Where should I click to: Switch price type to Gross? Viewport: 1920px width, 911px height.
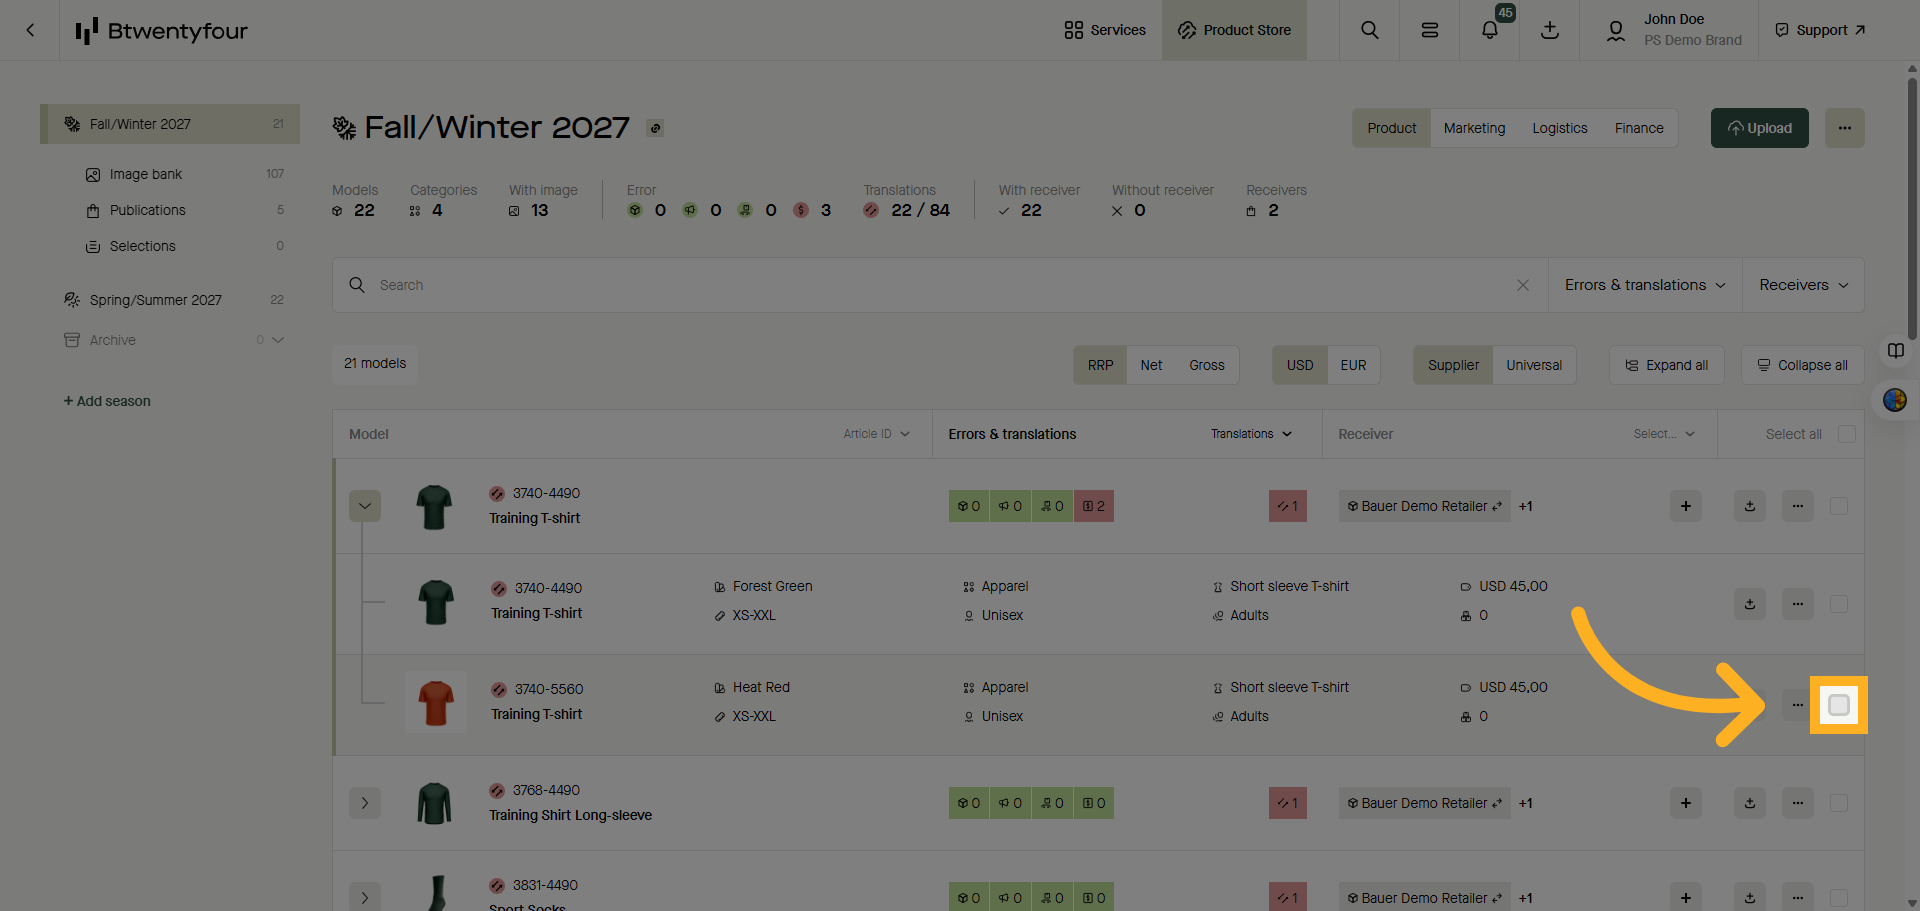1207,365
